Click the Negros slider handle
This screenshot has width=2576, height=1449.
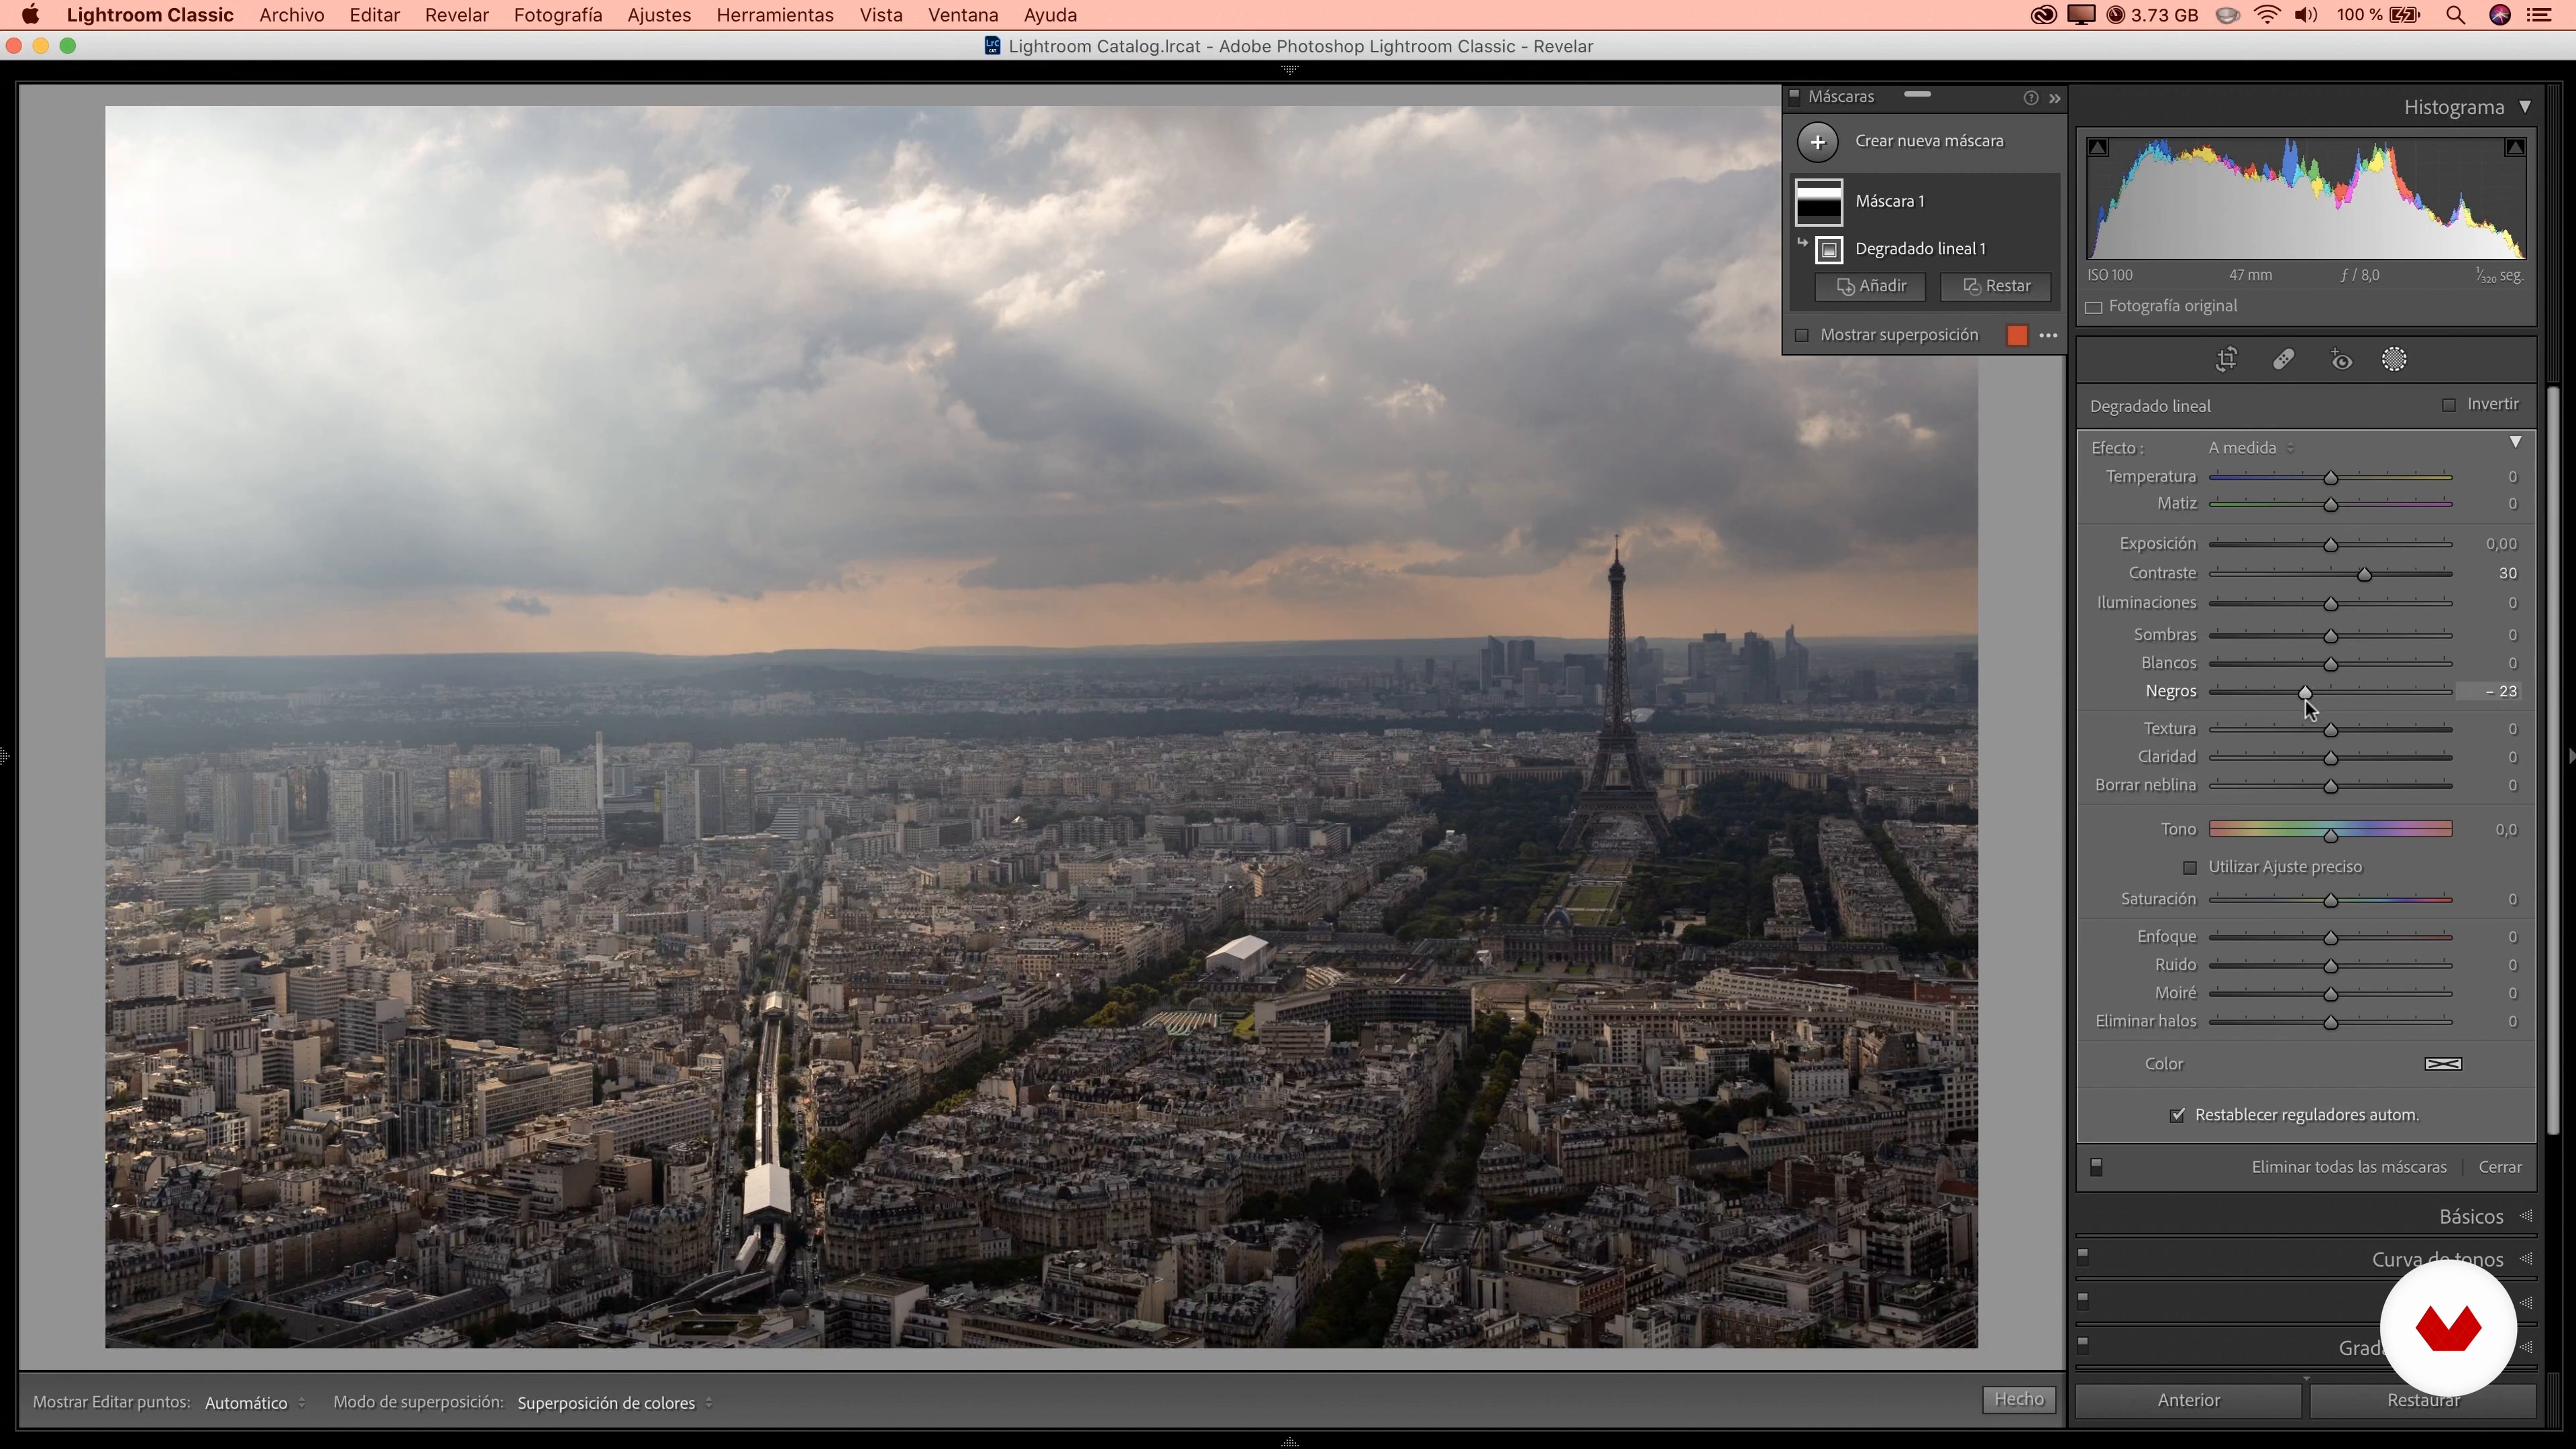[x=2305, y=693]
